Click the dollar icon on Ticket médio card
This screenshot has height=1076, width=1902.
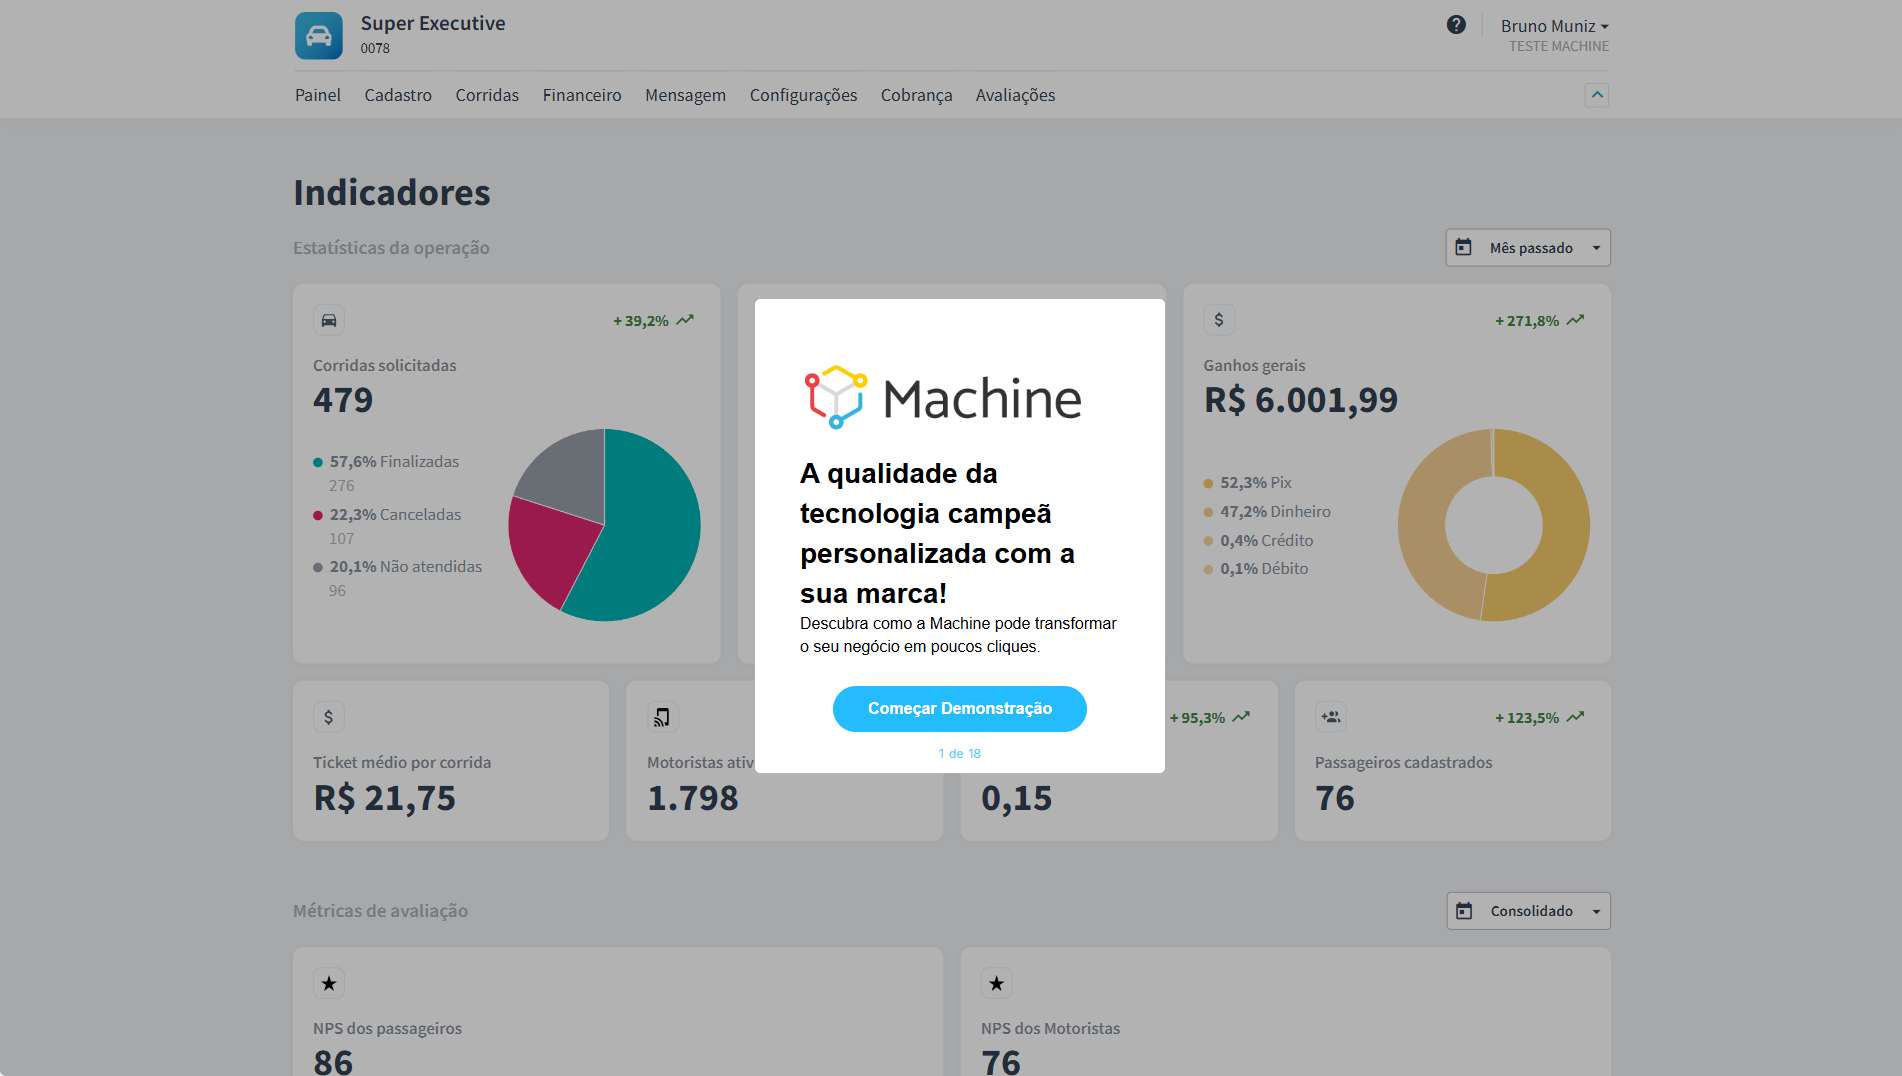pyautogui.click(x=329, y=717)
